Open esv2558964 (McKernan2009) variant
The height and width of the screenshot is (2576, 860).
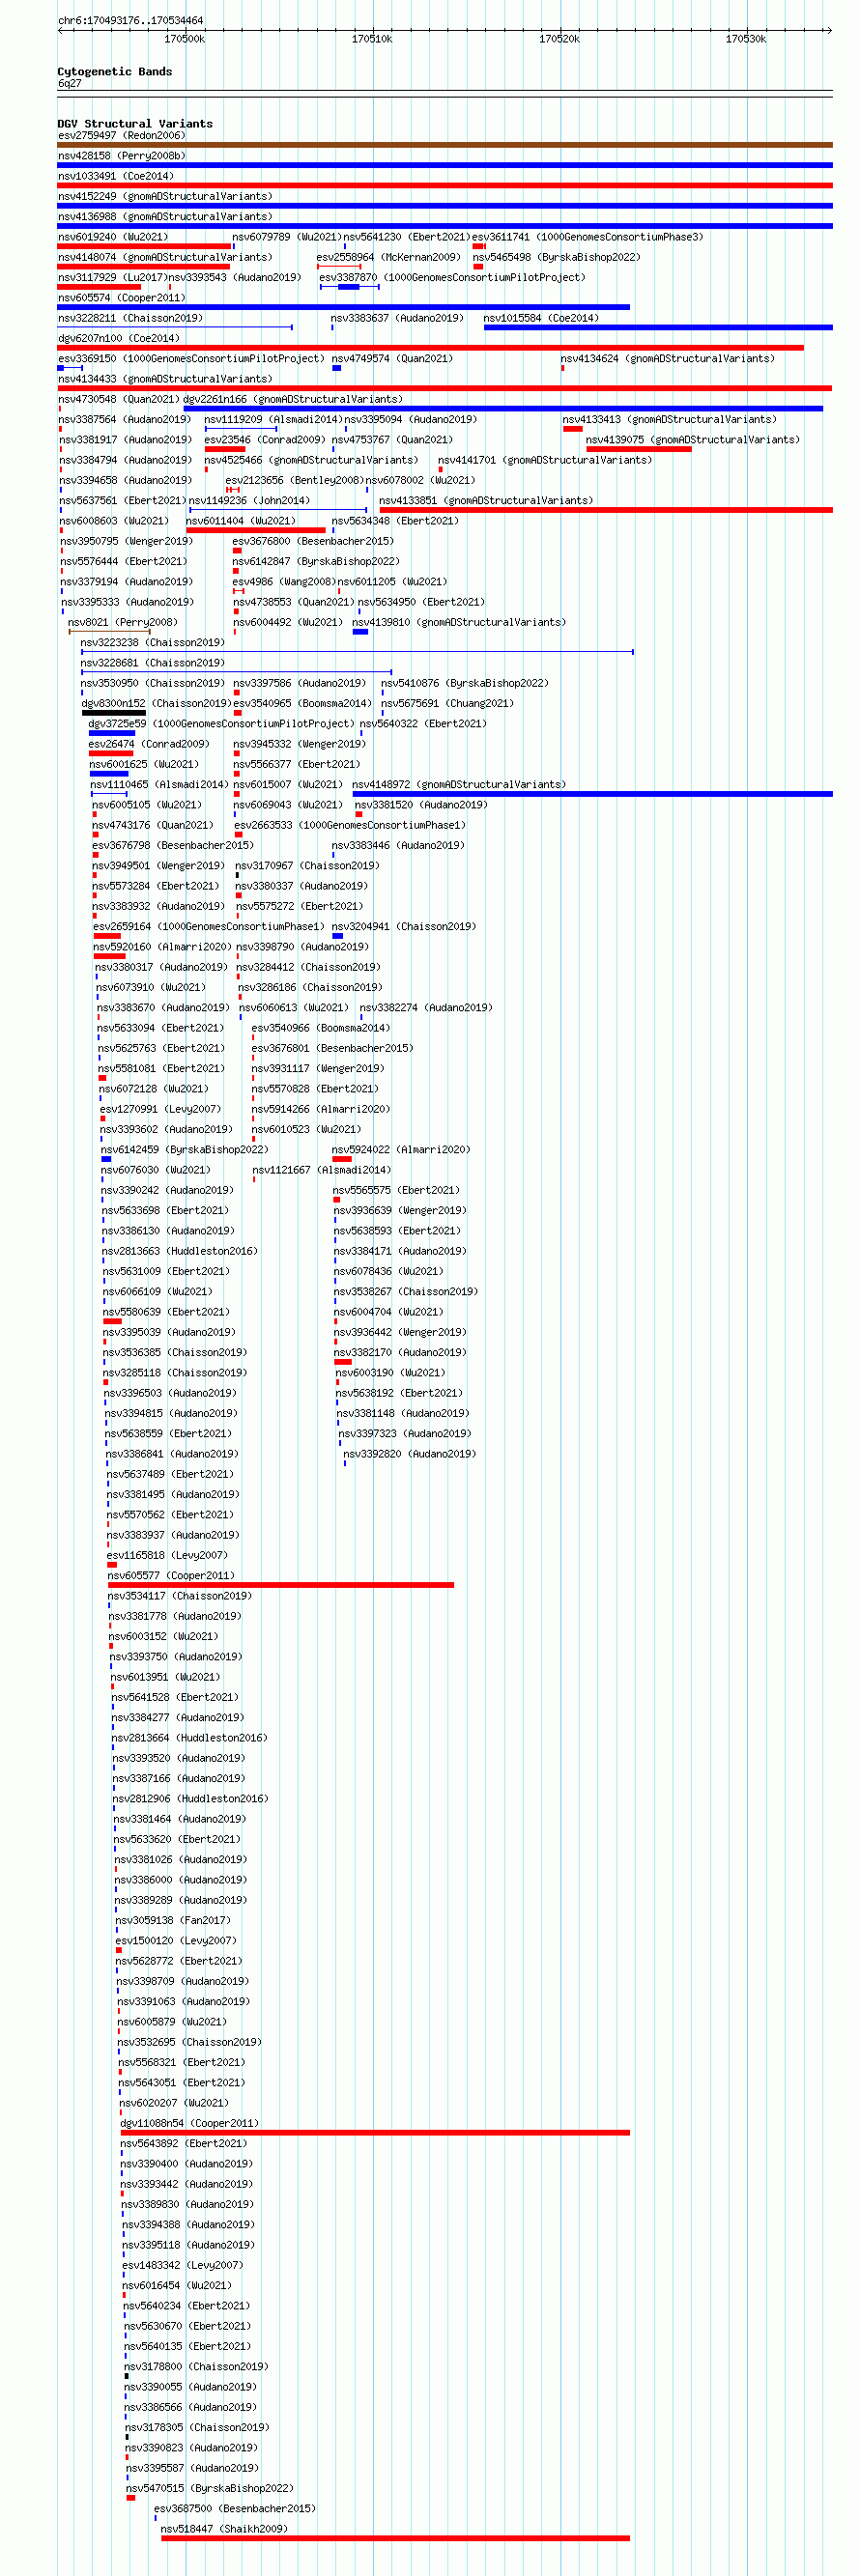pos(389,257)
